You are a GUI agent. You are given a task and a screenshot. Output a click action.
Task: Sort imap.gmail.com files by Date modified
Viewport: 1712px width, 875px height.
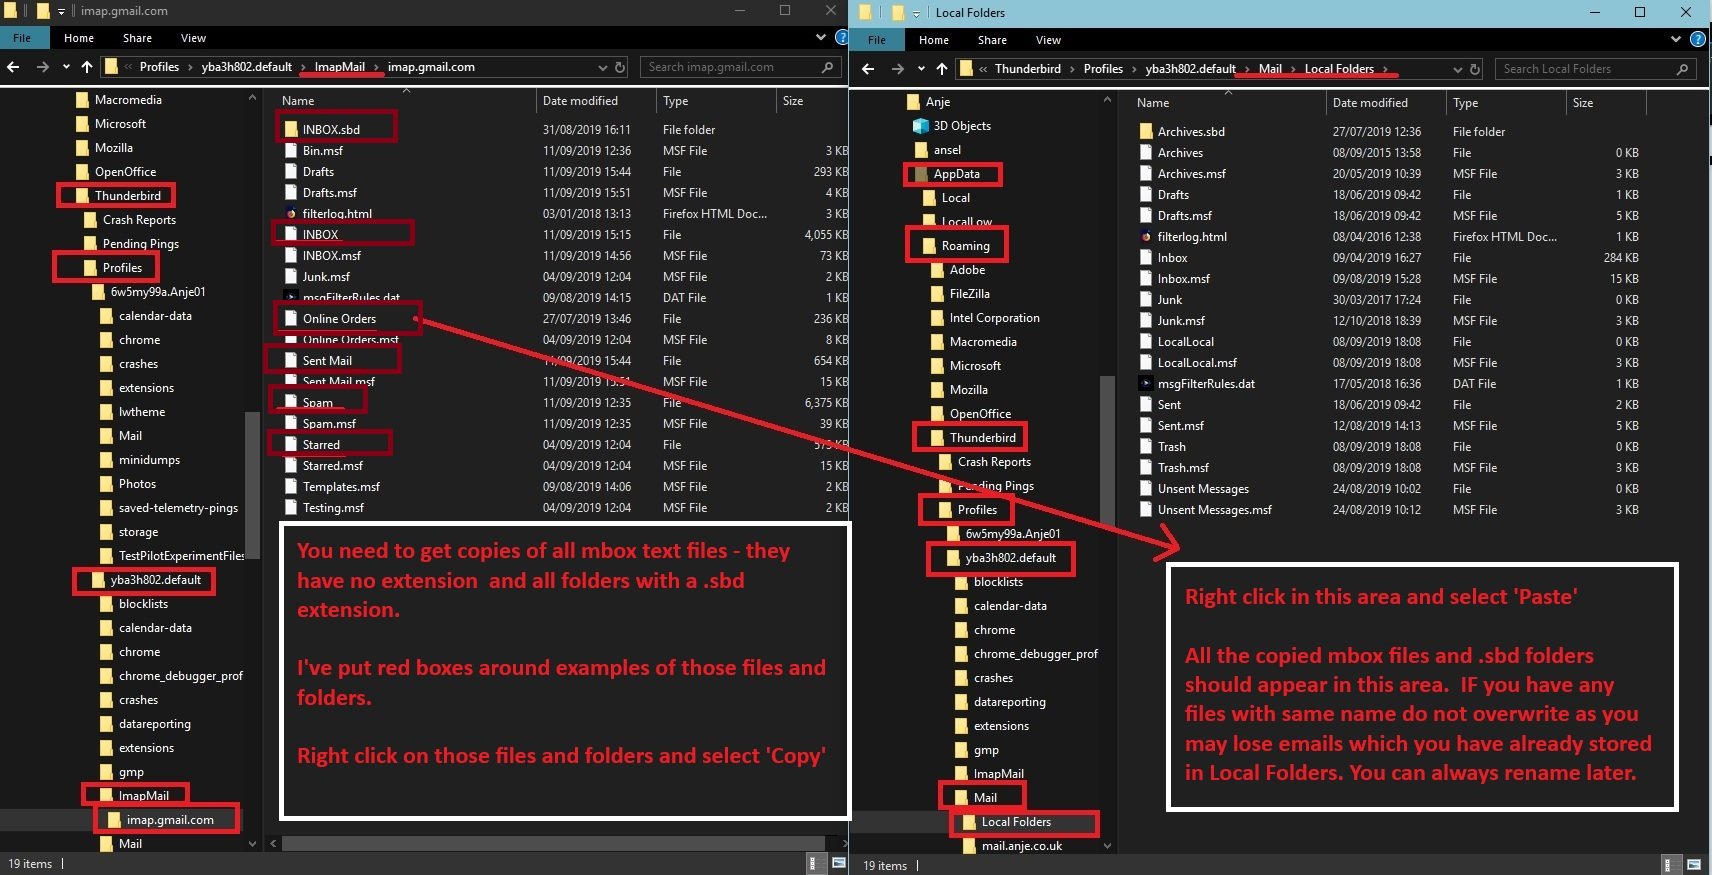(596, 101)
